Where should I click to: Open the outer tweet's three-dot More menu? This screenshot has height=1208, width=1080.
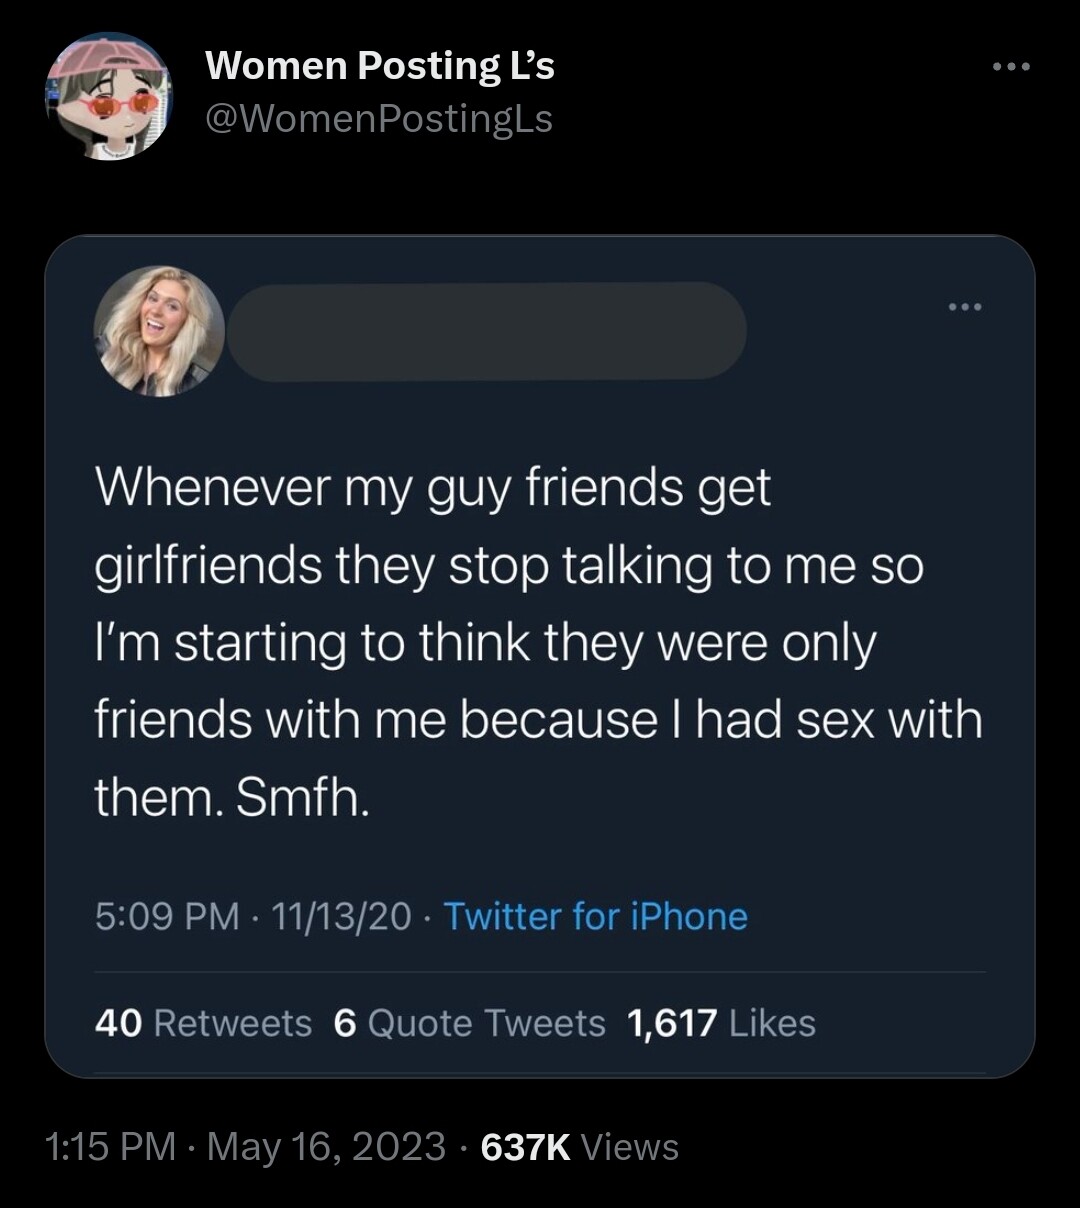1009,68
